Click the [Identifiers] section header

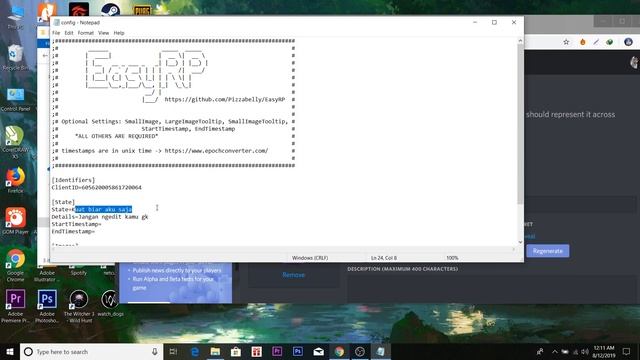coord(73,180)
